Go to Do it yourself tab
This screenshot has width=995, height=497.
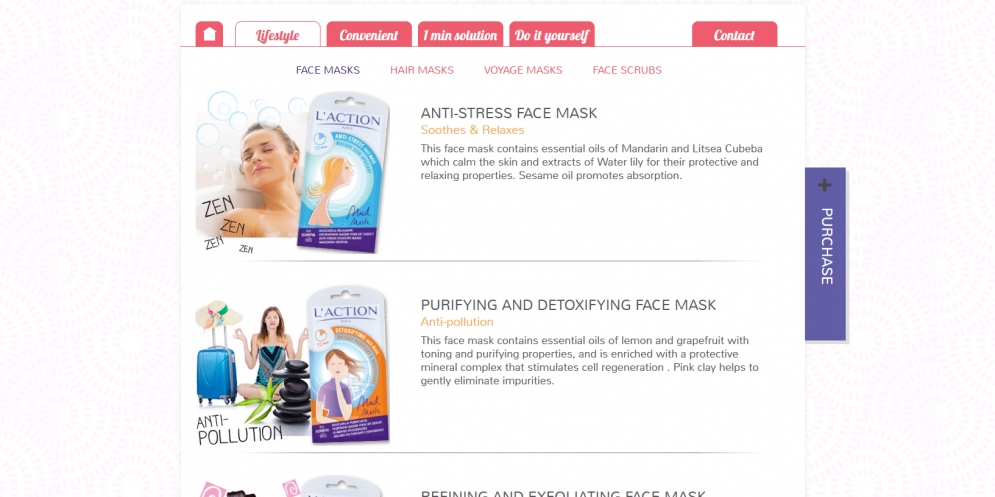(551, 35)
